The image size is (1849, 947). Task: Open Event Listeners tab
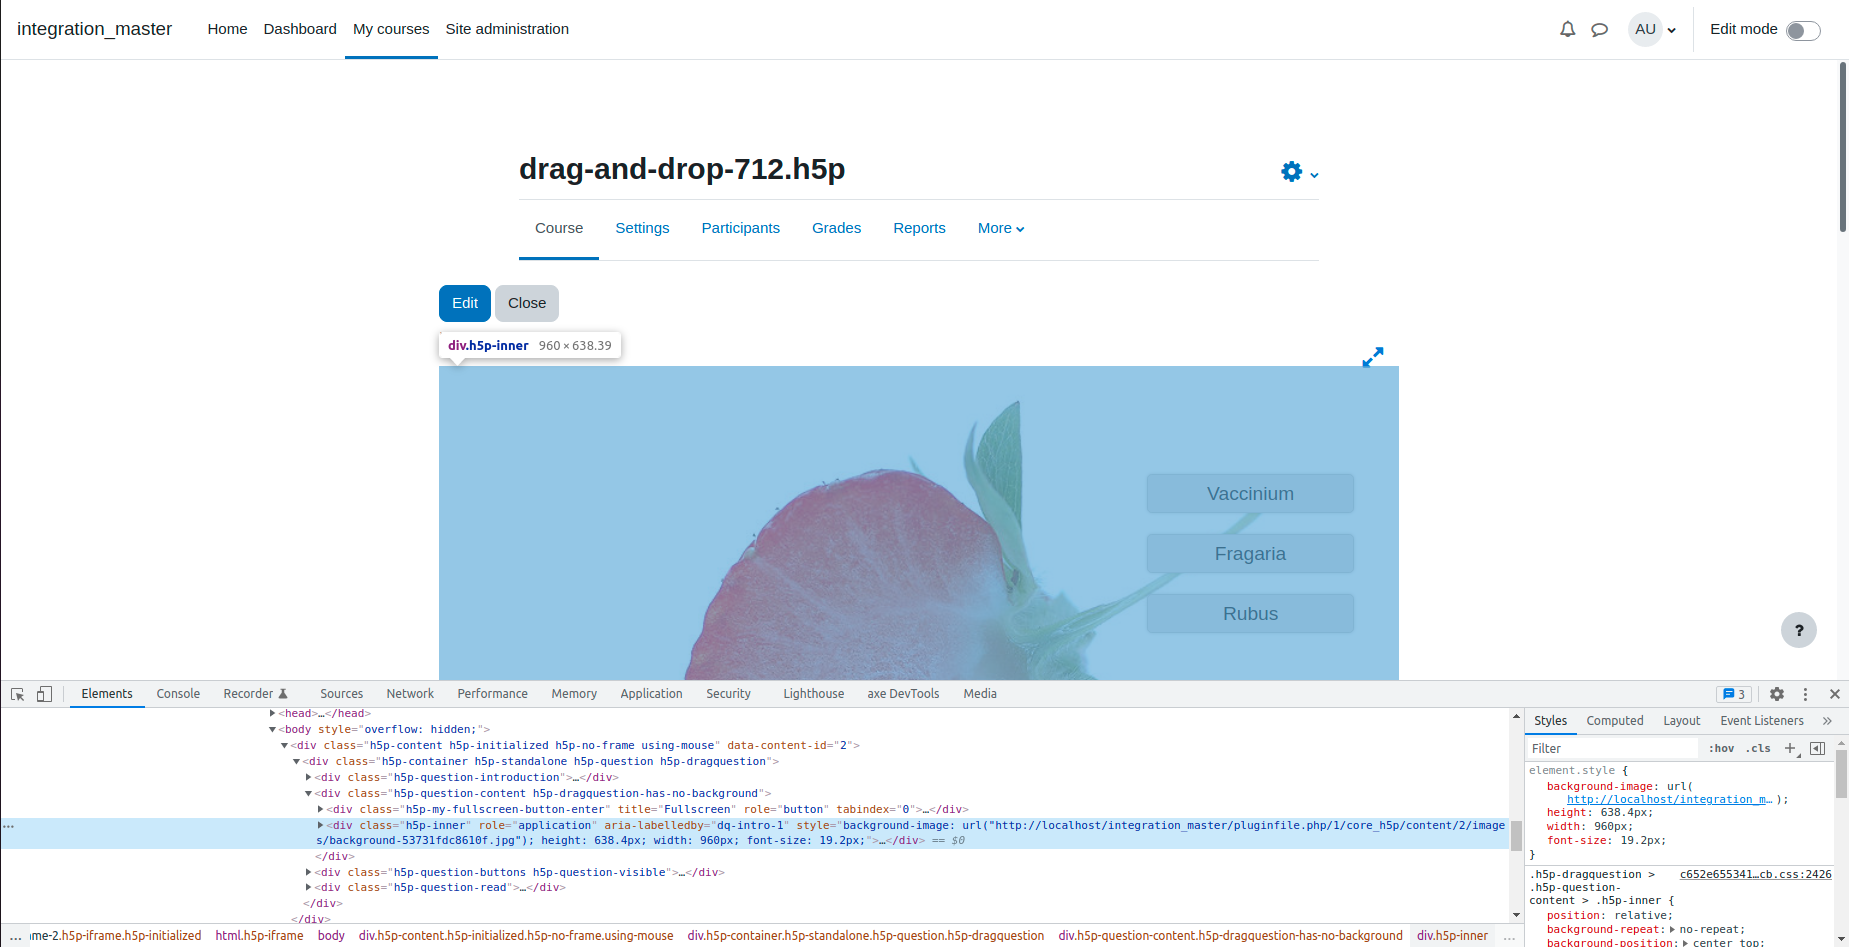1762,721
